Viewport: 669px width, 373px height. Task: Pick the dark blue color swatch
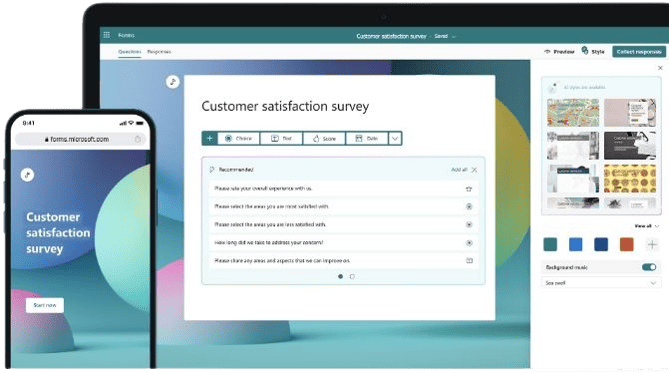[x=601, y=245]
